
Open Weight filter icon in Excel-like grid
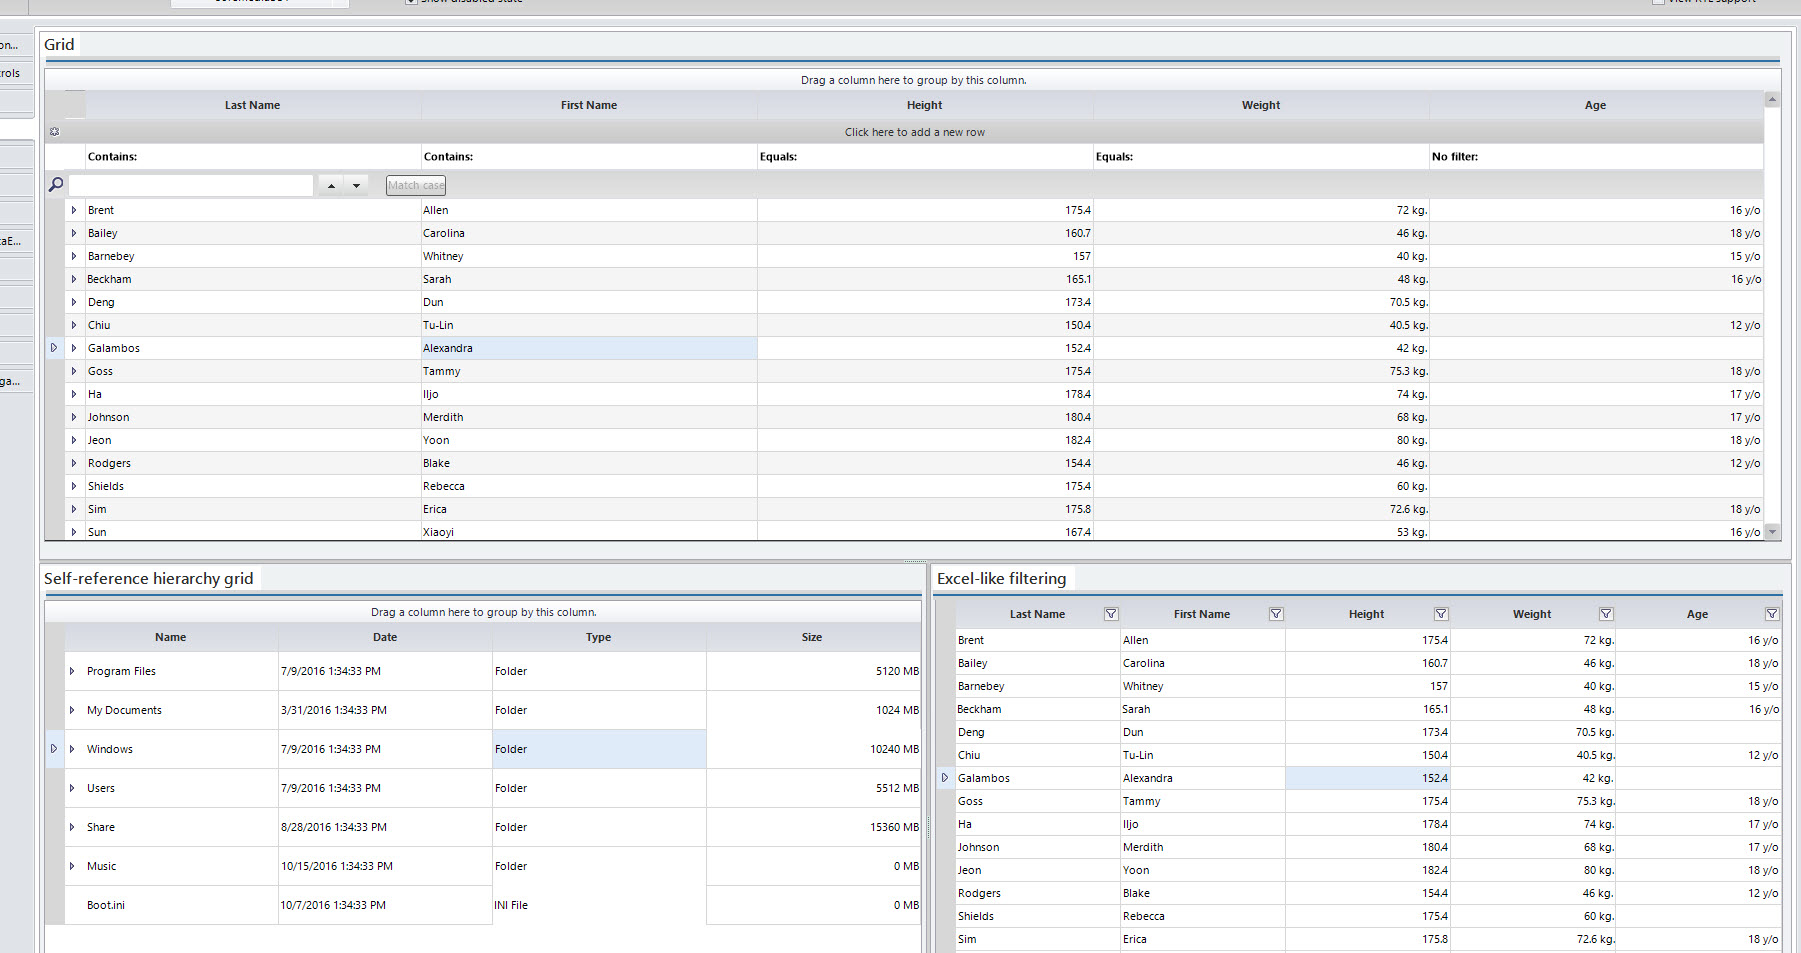tap(1606, 614)
